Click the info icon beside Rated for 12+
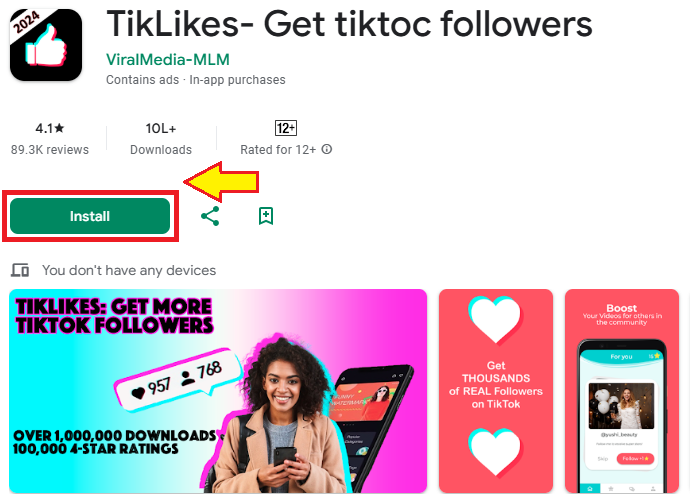 [327, 149]
